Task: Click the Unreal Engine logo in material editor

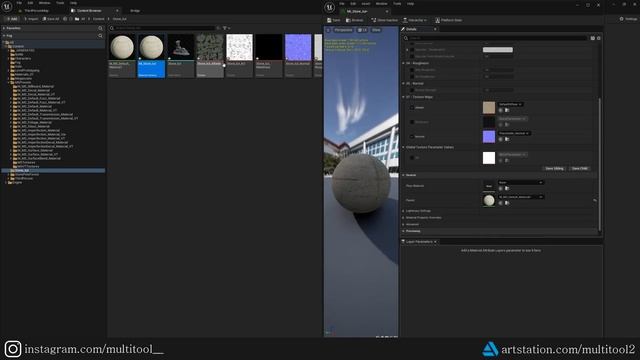Action: tap(330, 7)
